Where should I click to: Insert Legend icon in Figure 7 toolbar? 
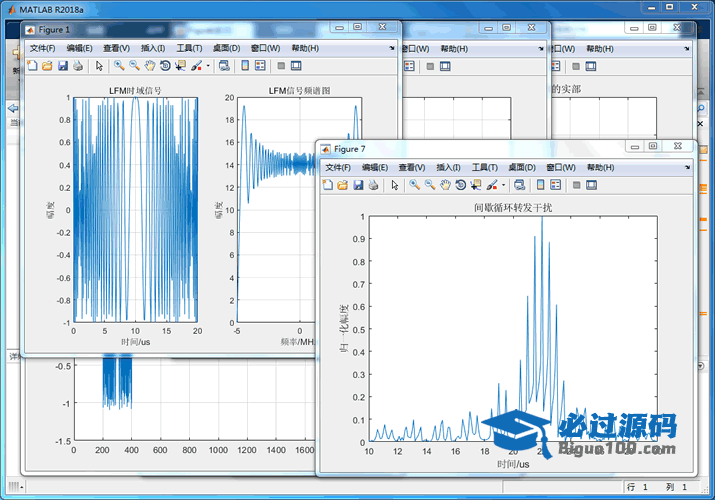pos(555,185)
